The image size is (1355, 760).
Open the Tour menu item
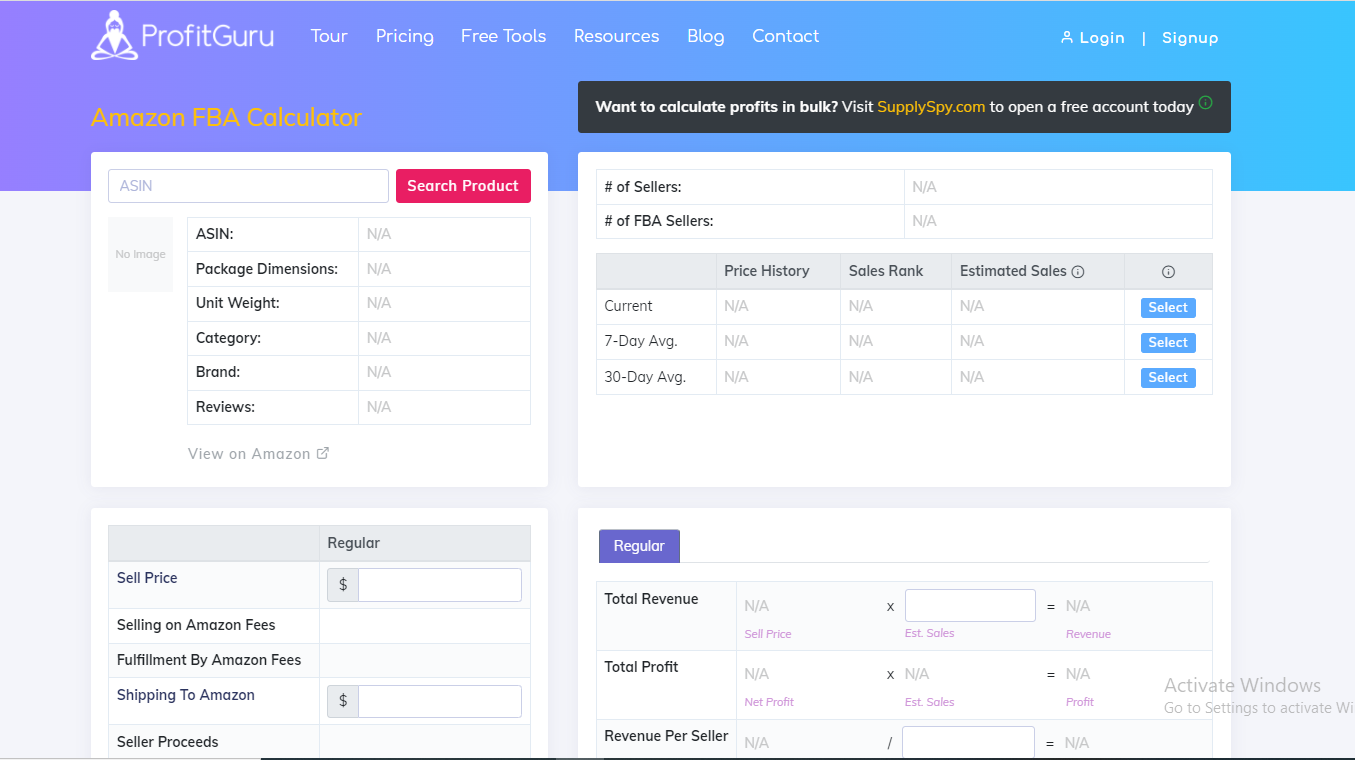329,36
